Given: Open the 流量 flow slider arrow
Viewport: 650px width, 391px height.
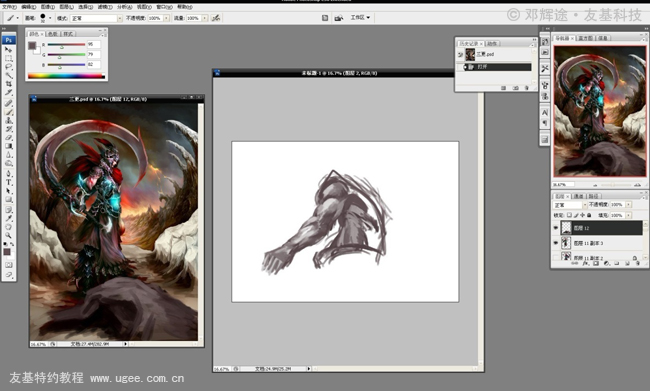Looking at the screenshot, I should [x=205, y=18].
